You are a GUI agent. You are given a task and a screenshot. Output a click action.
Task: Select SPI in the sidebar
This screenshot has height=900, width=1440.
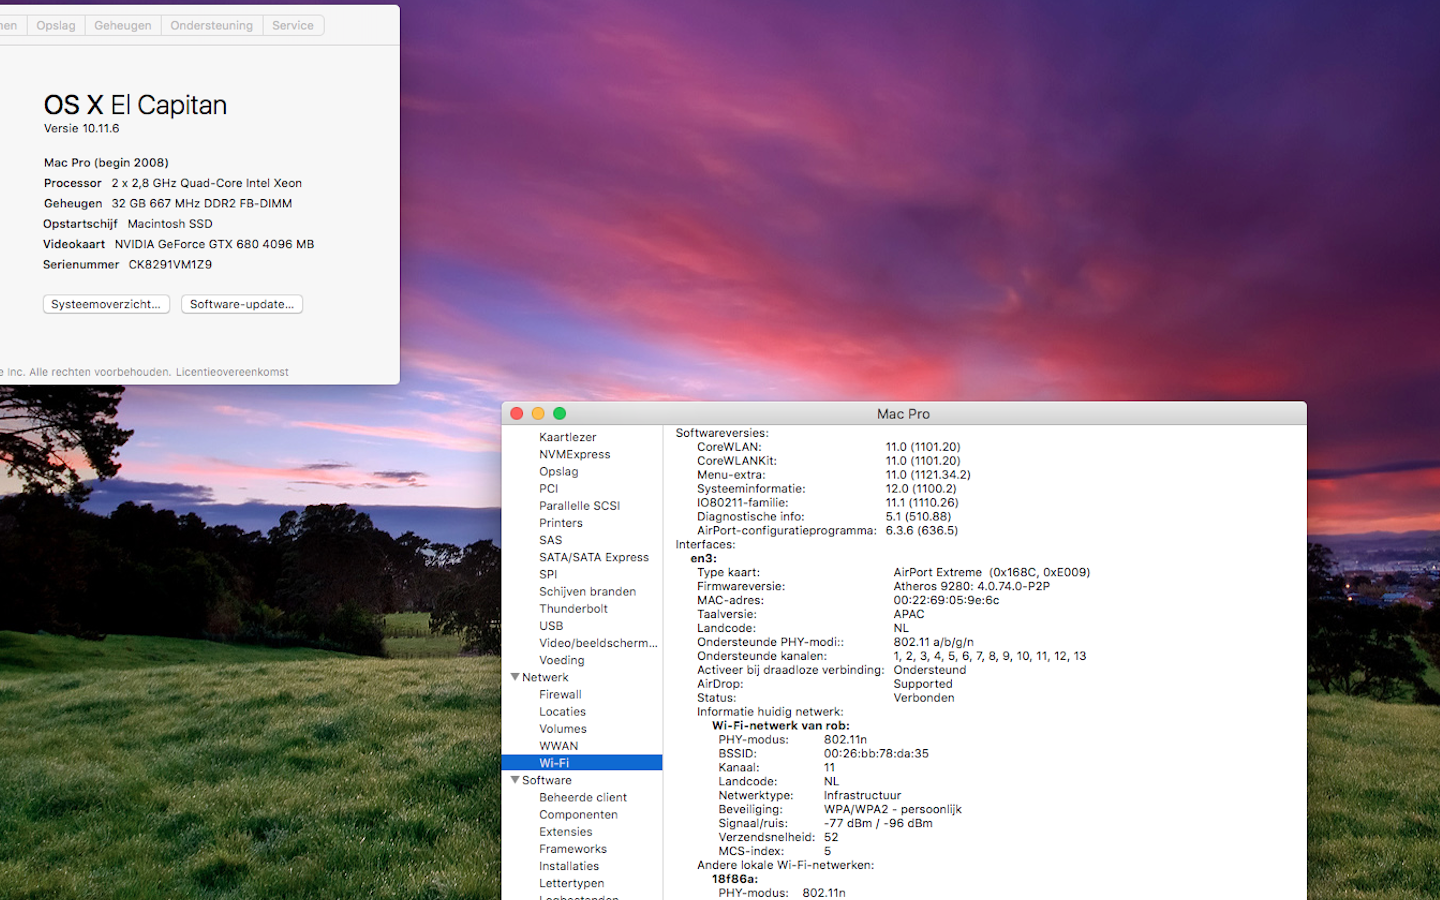point(548,574)
